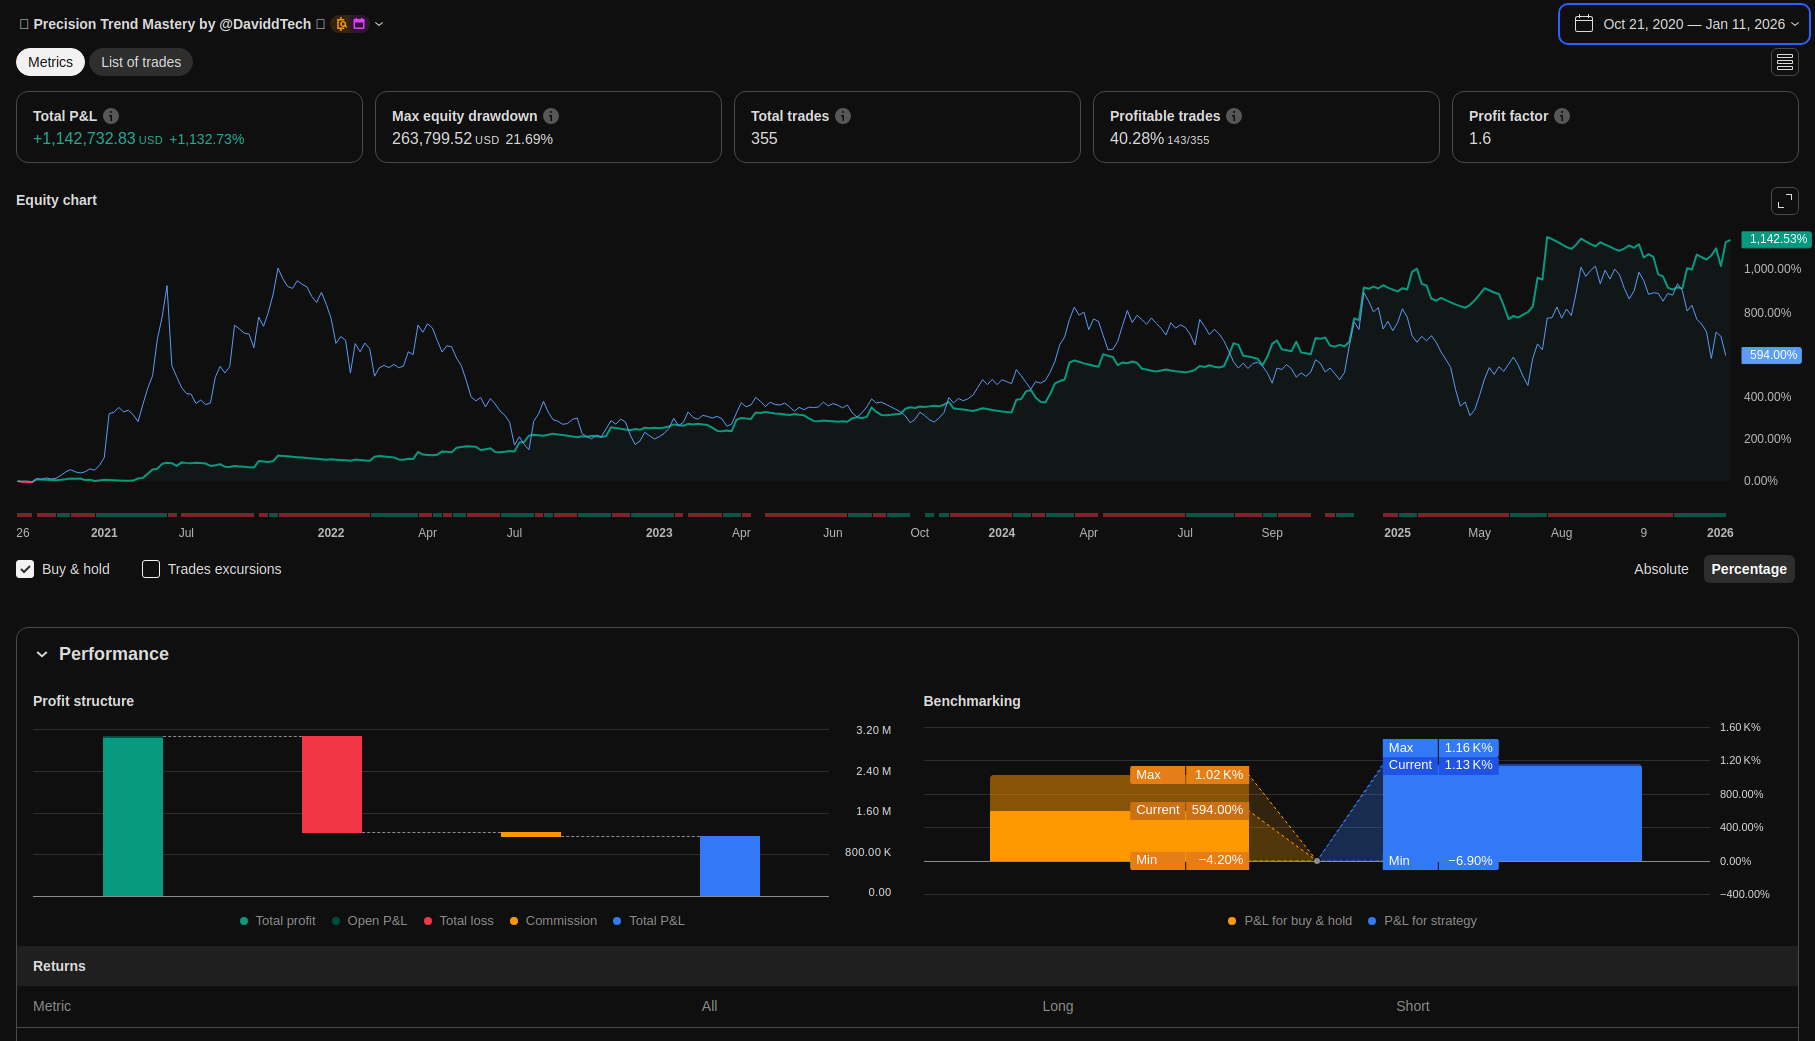Select the Percentage display mode

pos(1748,569)
